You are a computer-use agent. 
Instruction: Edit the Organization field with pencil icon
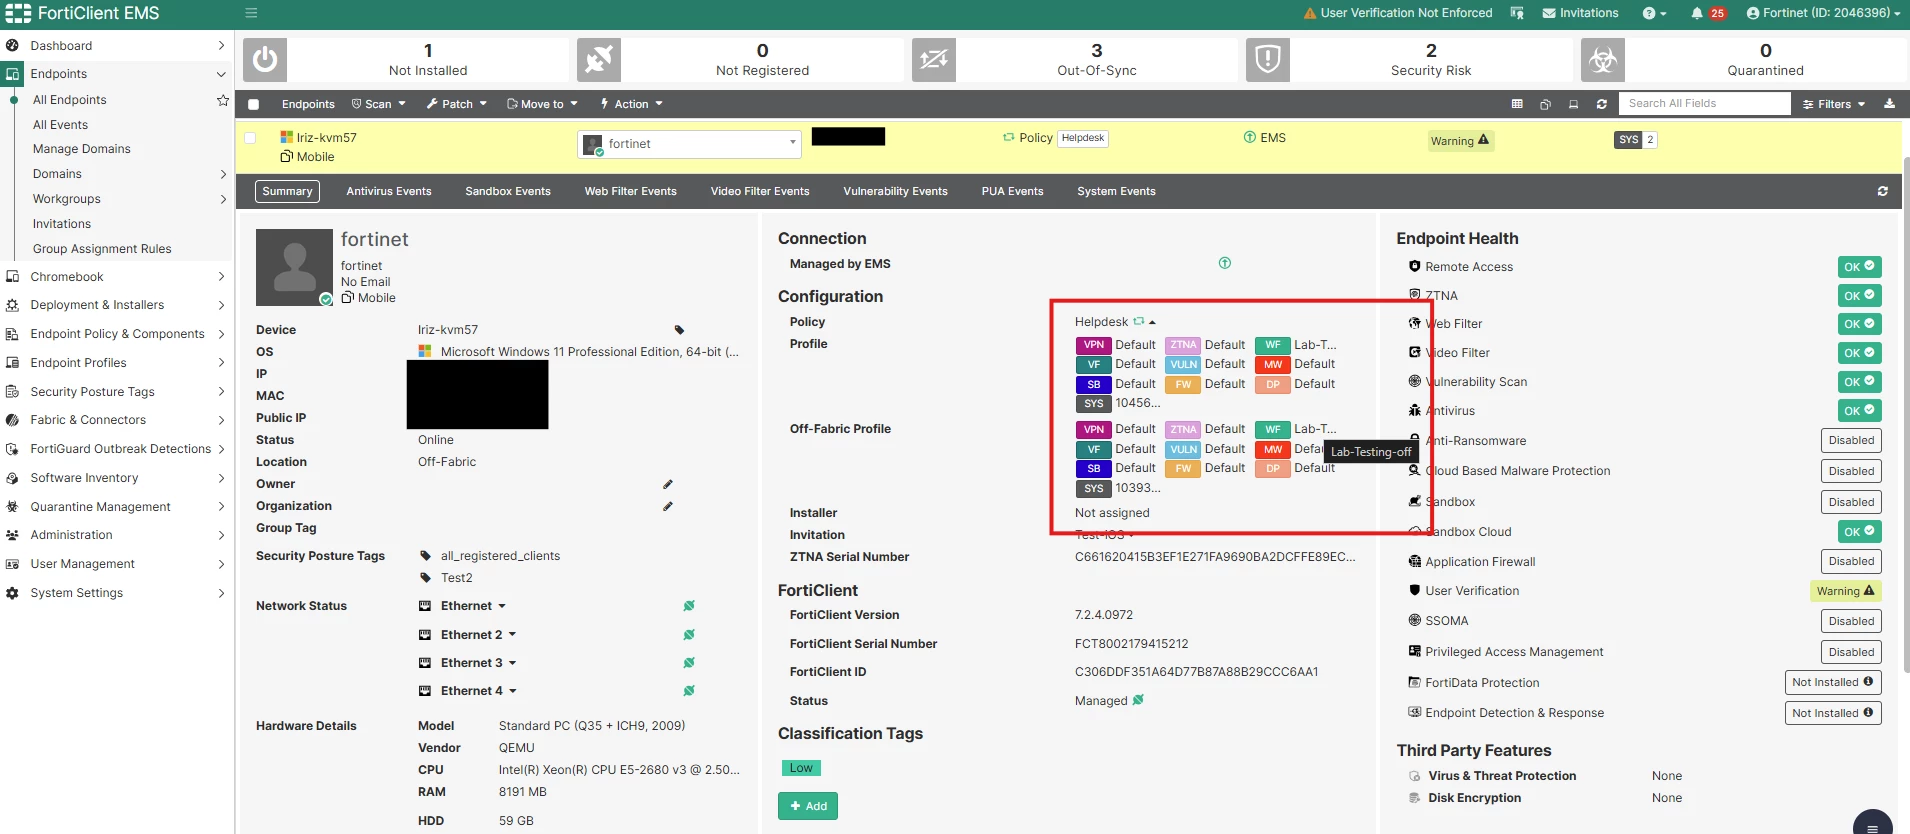pos(668,506)
